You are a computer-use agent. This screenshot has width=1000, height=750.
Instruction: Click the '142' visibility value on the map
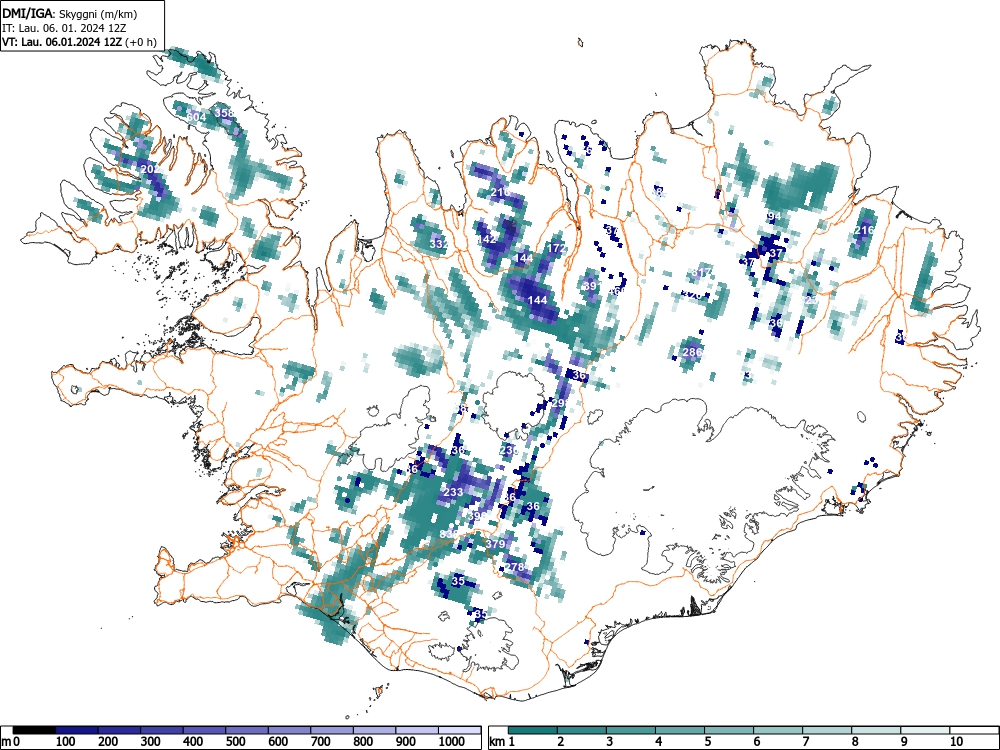487,239
